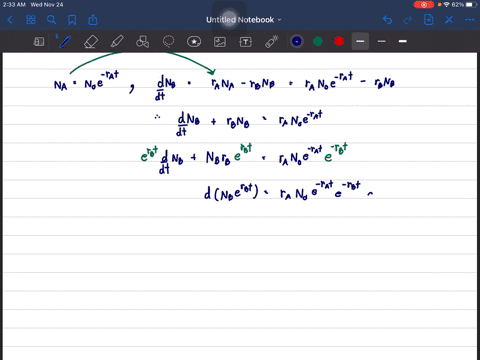Select the Pen tool
The image size is (480, 360).
point(65,42)
